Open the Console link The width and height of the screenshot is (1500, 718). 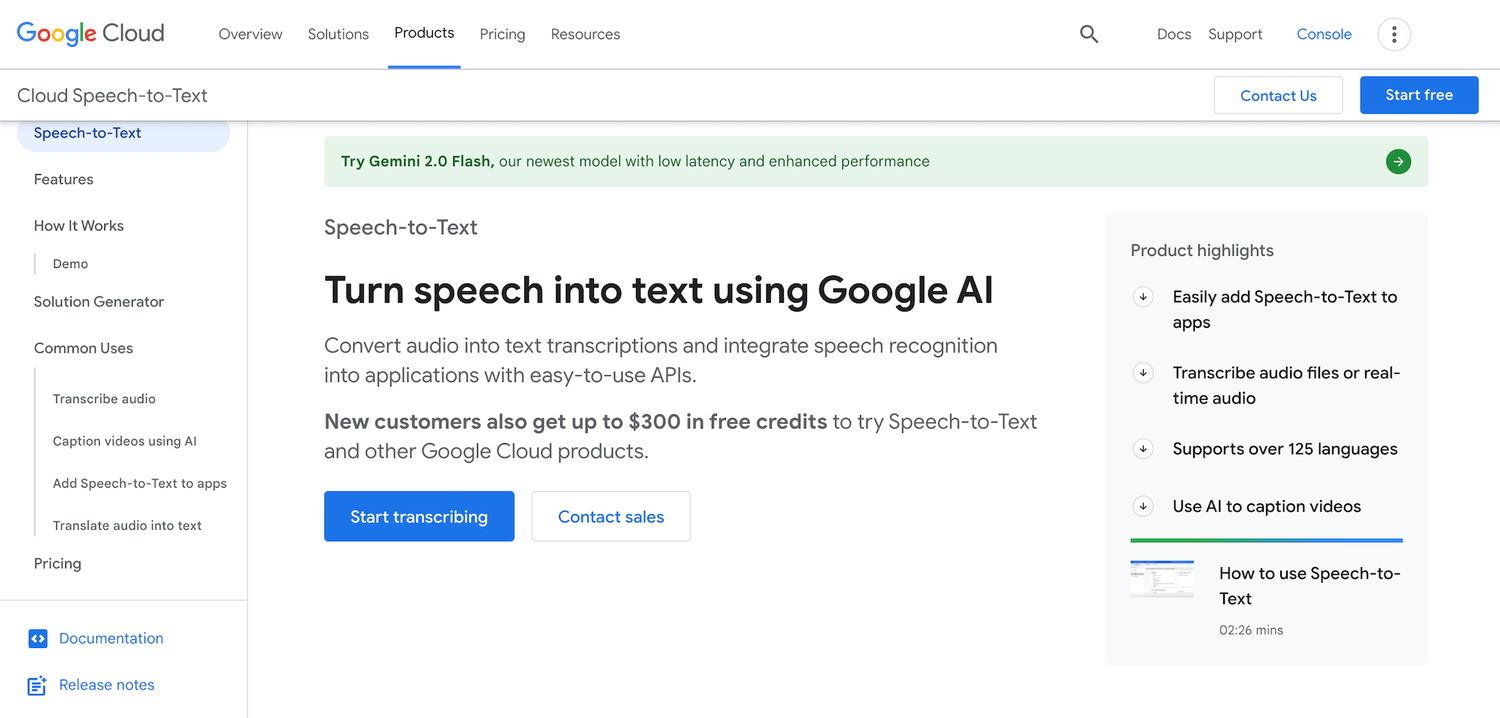1324,34
